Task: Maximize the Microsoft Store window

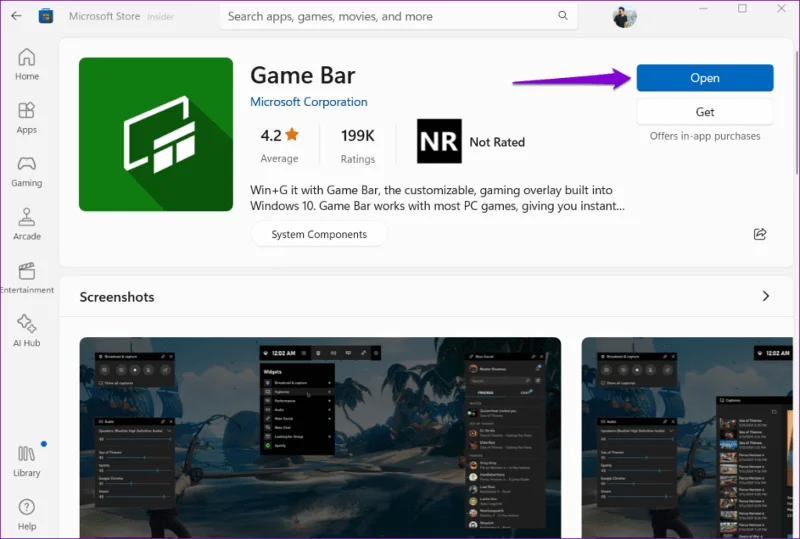Action: tap(742, 8)
